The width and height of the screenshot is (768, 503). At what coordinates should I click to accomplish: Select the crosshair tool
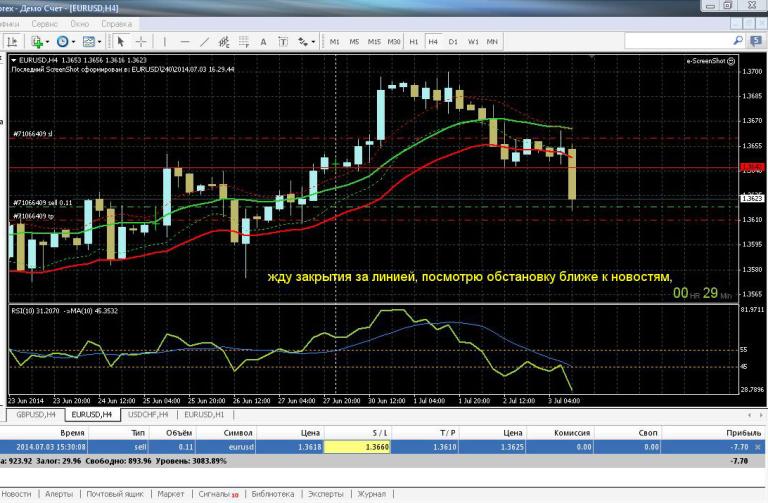[141, 42]
